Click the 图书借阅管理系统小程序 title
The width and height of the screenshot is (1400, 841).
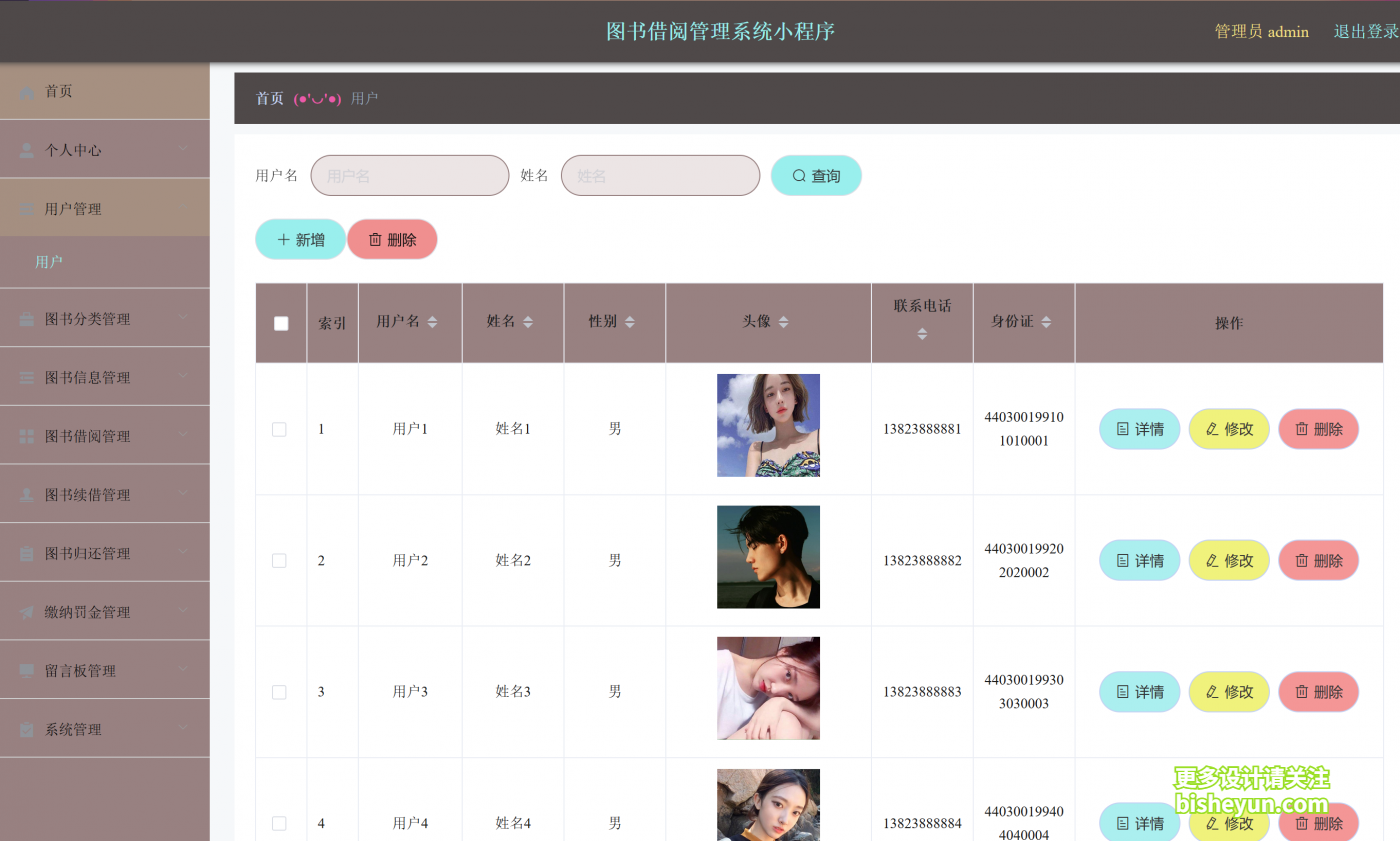(x=720, y=32)
